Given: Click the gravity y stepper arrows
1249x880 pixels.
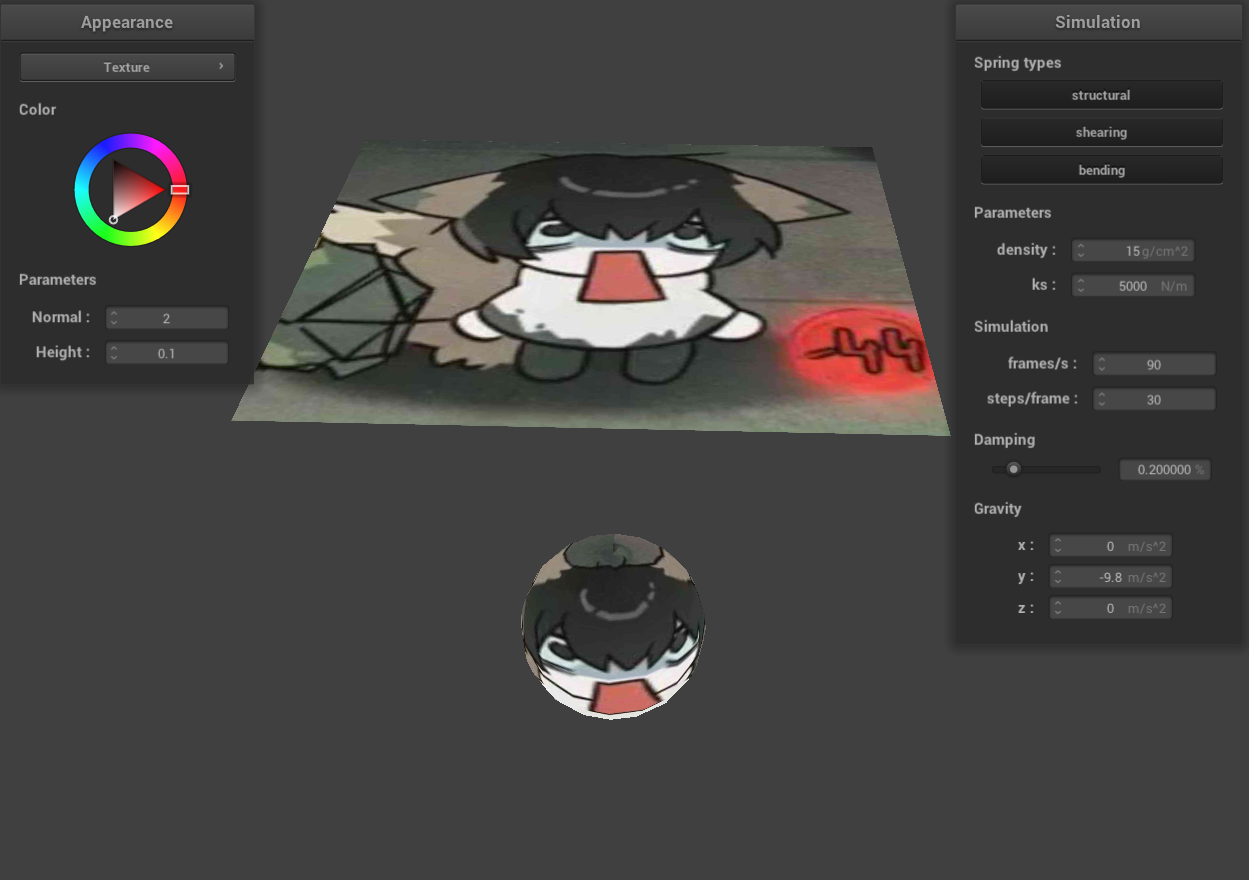Looking at the screenshot, I should (1057, 577).
